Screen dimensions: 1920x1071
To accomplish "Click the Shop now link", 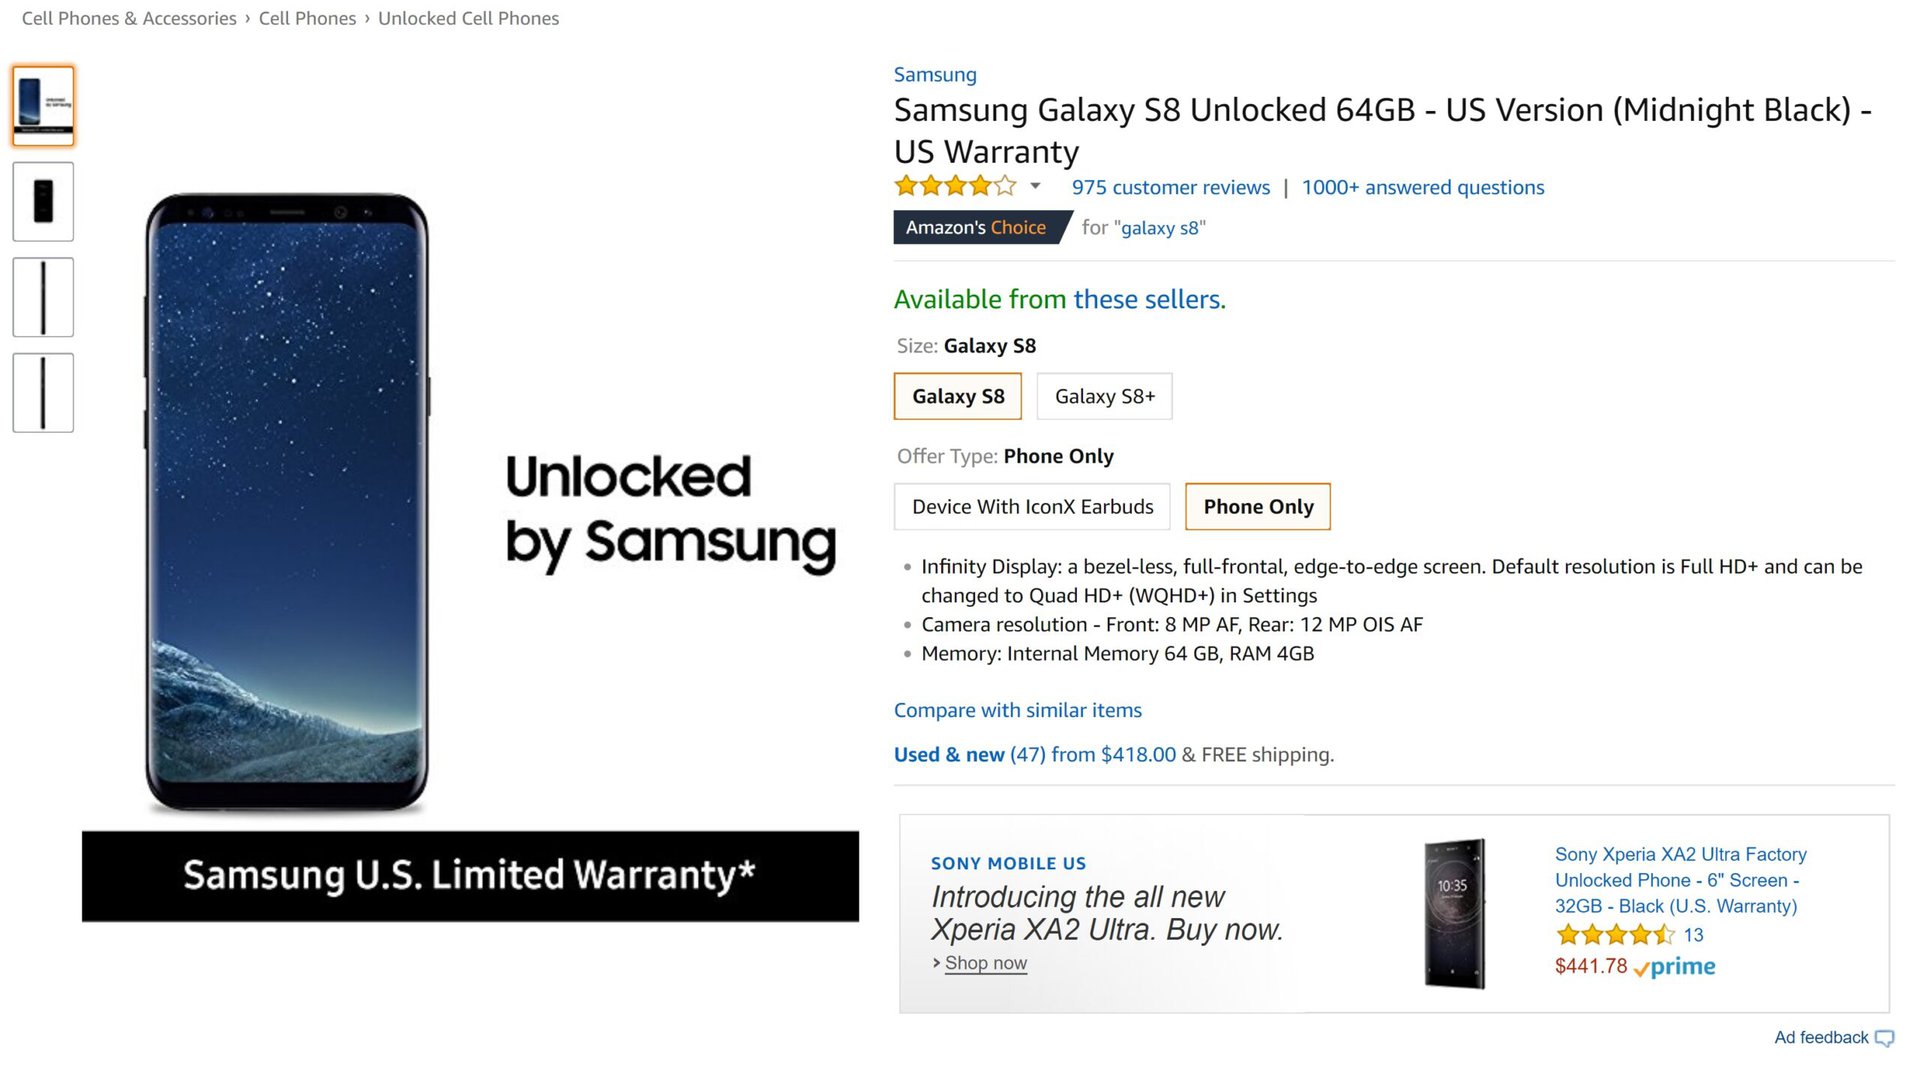I will coord(985,963).
